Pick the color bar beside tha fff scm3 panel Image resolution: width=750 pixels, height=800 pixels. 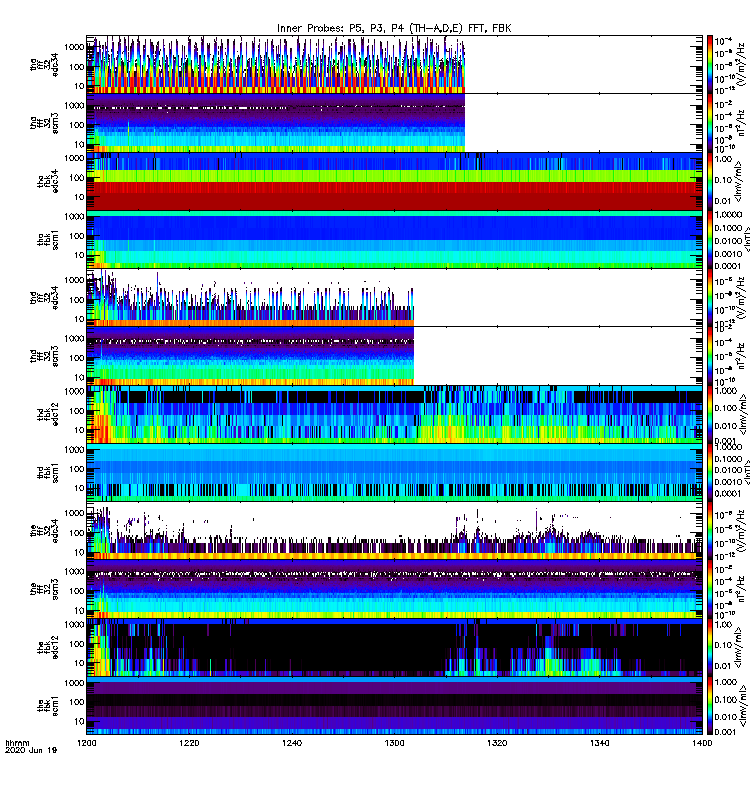pyautogui.click(x=710, y=123)
